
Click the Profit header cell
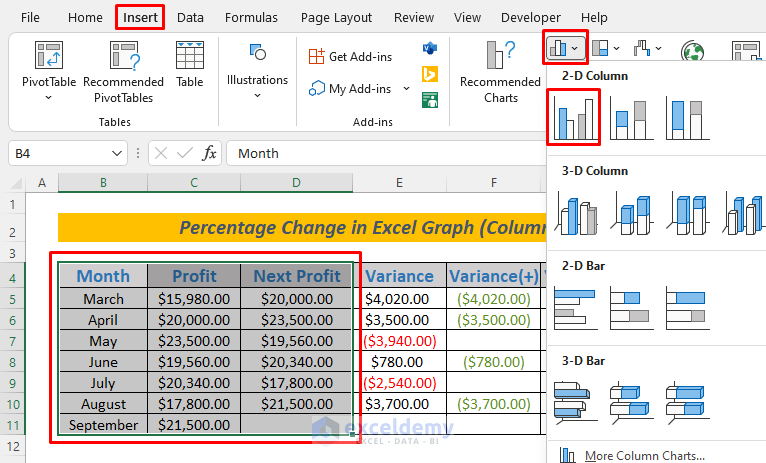(x=194, y=276)
